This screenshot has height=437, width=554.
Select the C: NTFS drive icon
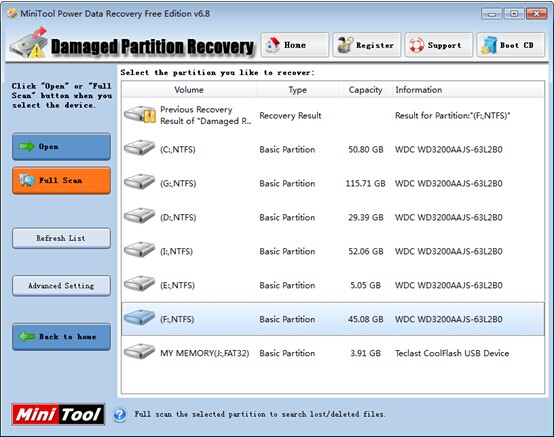[140, 147]
